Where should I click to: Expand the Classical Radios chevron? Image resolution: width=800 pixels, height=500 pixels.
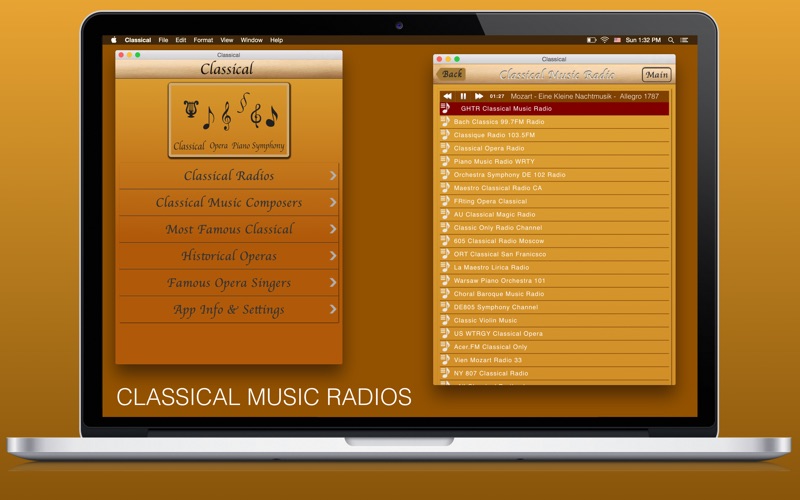pos(333,176)
